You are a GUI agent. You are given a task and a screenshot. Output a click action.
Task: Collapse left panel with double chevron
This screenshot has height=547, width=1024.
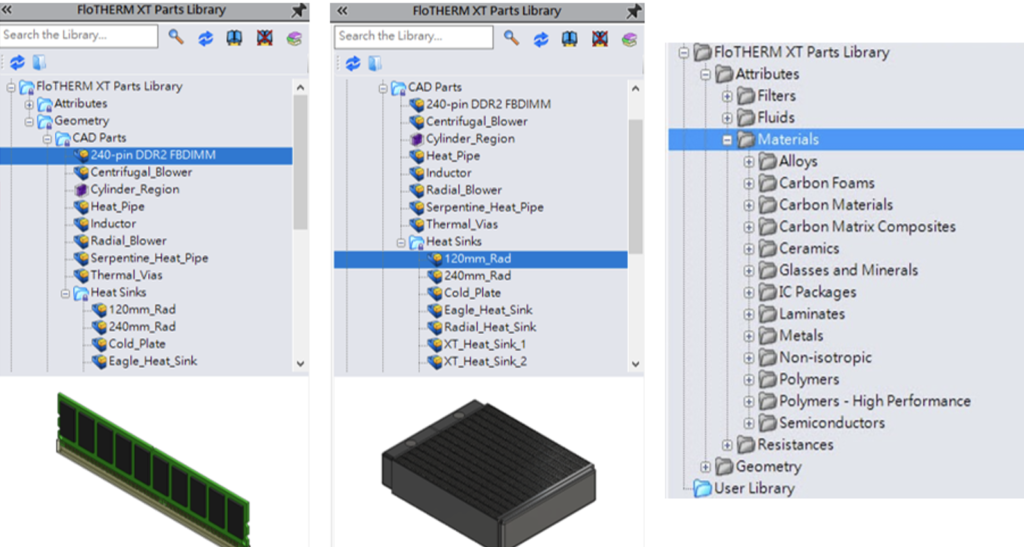(x=7, y=10)
